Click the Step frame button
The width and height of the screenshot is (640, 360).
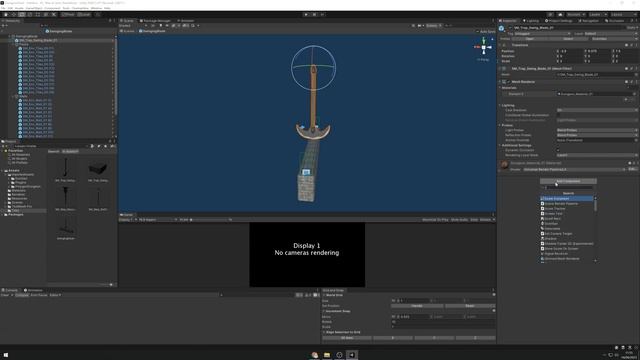(322, 14)
